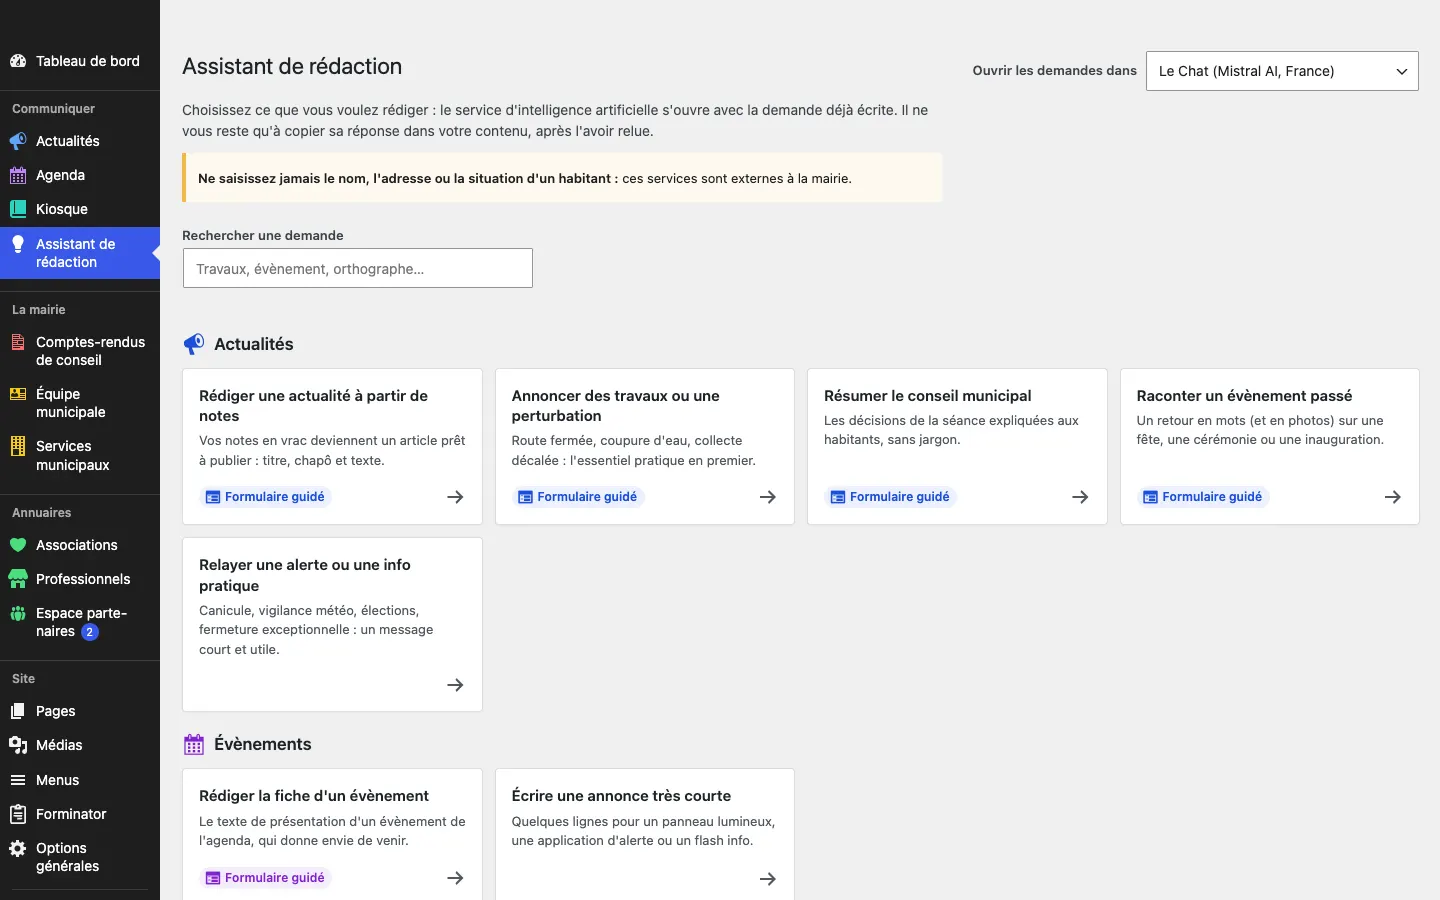1440x900 pixels.
Task: Click arrow on Raconter un évènement passé card
Action: pyautogui.click(x=1393, y=497)
